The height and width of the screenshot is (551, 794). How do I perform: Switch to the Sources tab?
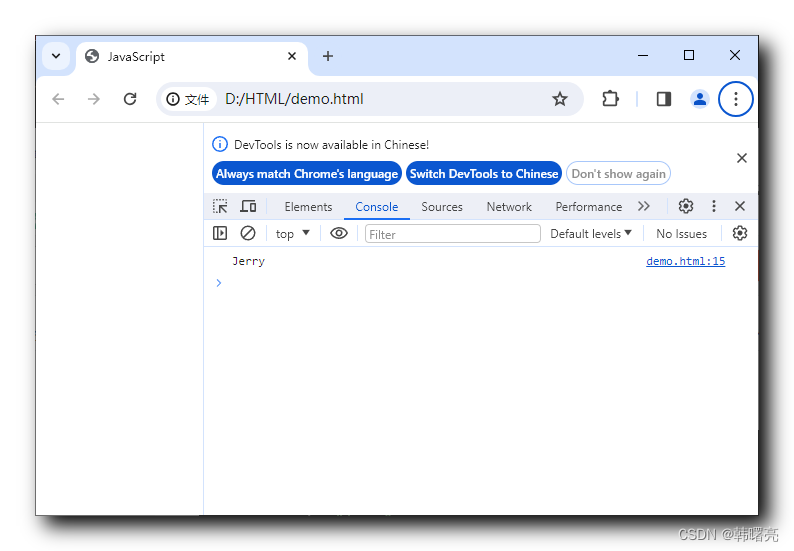(442, 207)
